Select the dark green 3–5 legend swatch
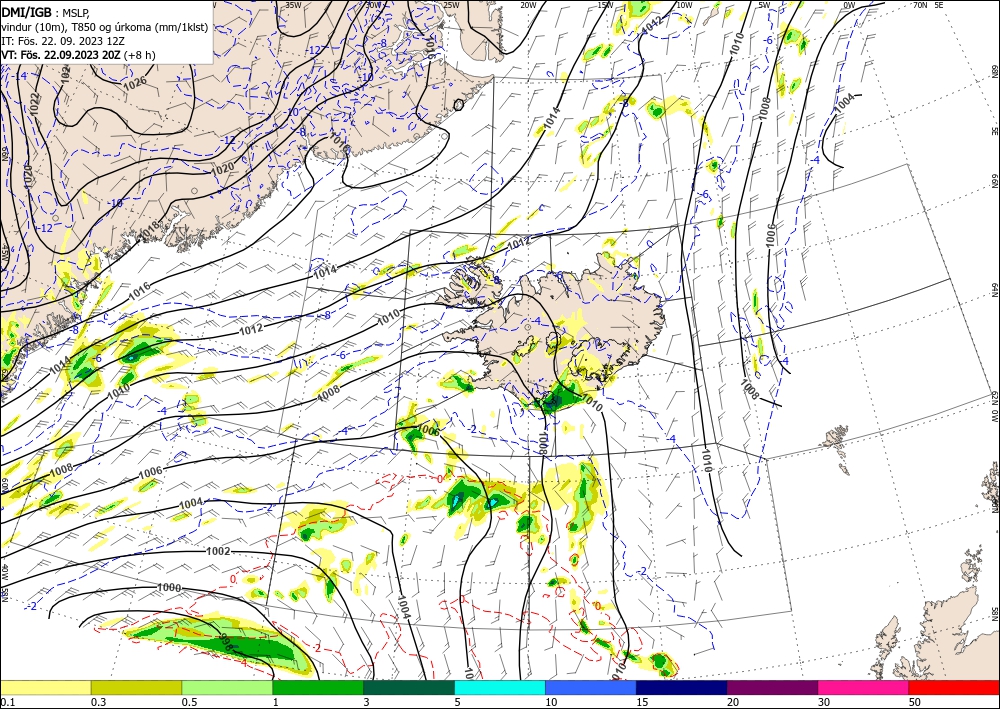The height and width of the screenshot is (709, 1000). 409,687
